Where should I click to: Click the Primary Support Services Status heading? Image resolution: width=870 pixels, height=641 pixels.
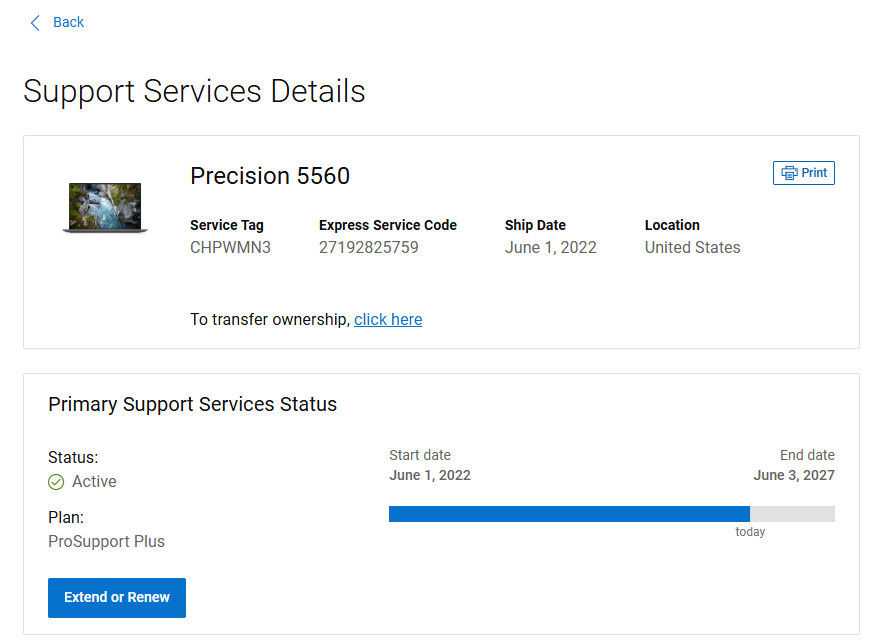point(193,405)
